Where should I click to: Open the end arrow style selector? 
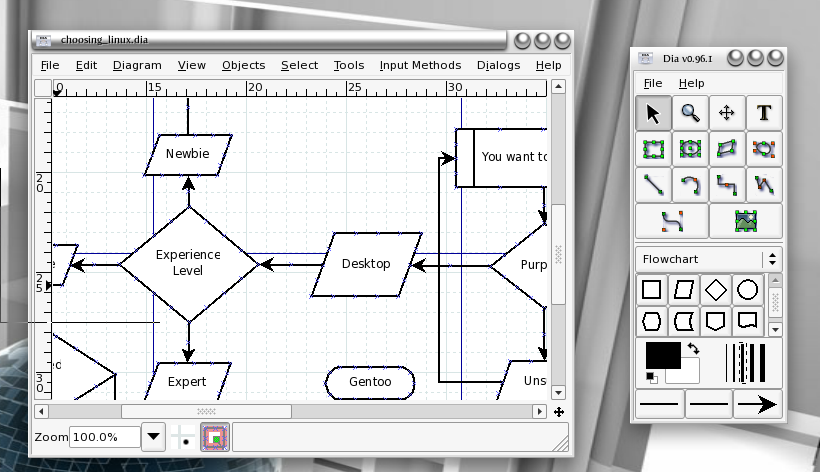757,404
